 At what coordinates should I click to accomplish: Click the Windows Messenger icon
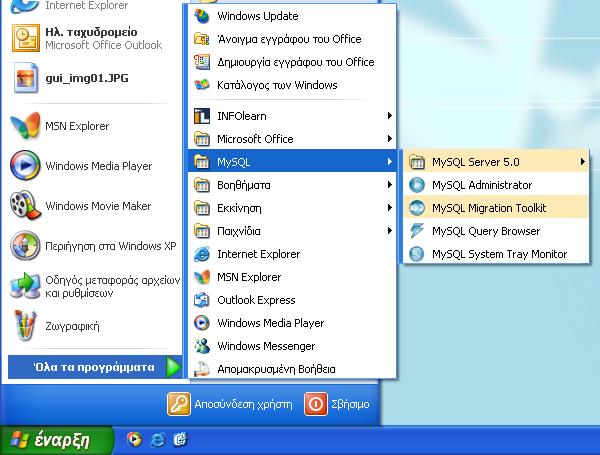202,346
